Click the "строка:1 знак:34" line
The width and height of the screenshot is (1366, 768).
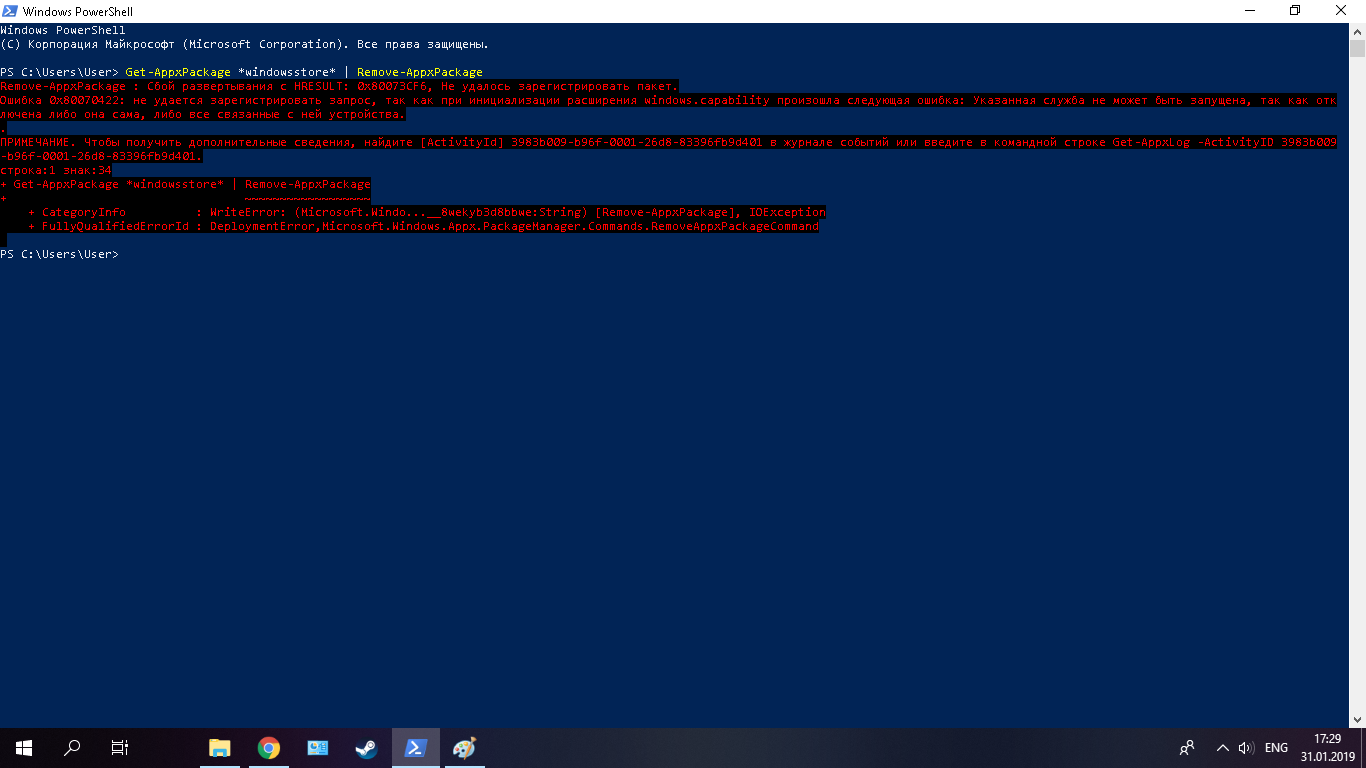tap(56, 170)
